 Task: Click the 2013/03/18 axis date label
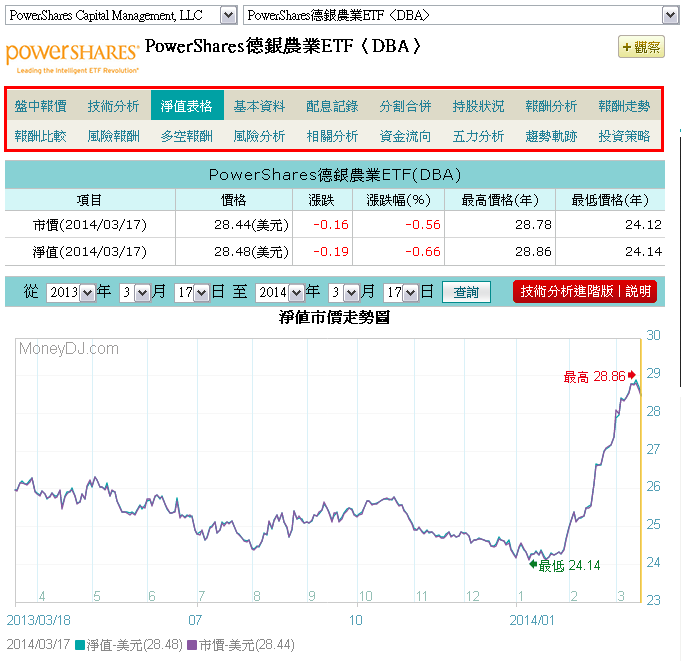39,620
